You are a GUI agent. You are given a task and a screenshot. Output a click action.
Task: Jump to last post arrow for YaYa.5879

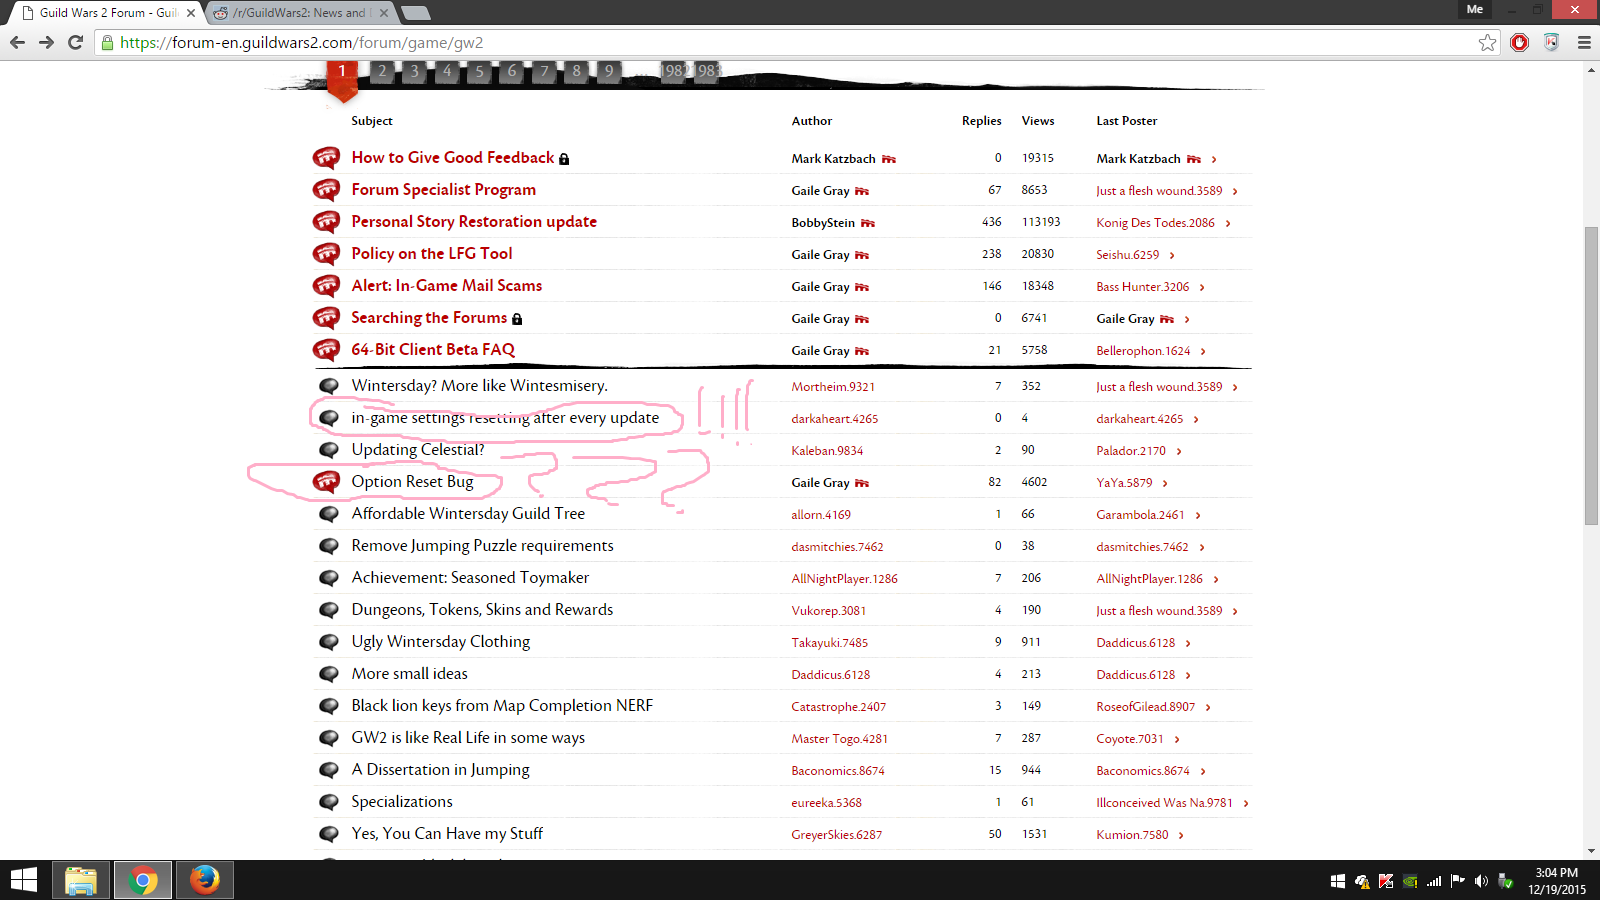[x=1165, y=483]
